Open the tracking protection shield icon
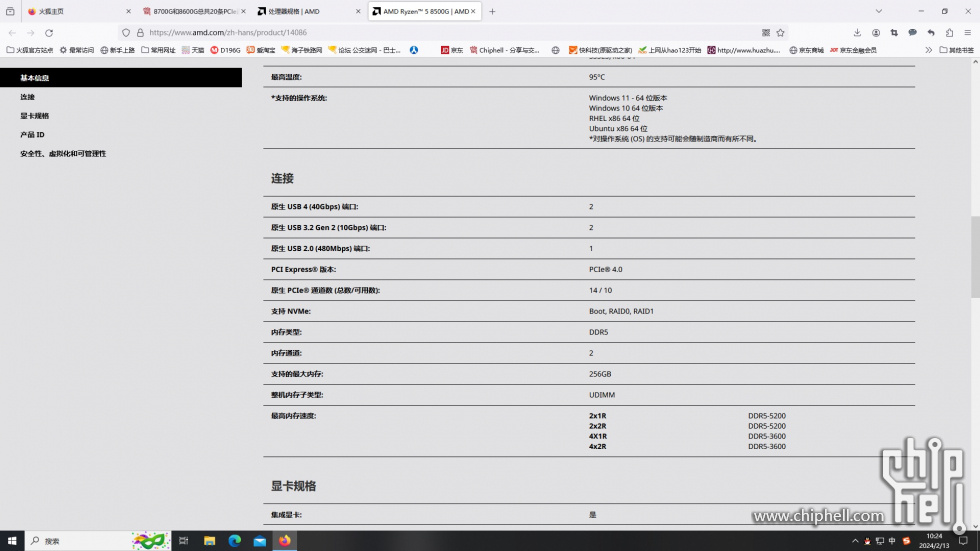 click(126, 32)
